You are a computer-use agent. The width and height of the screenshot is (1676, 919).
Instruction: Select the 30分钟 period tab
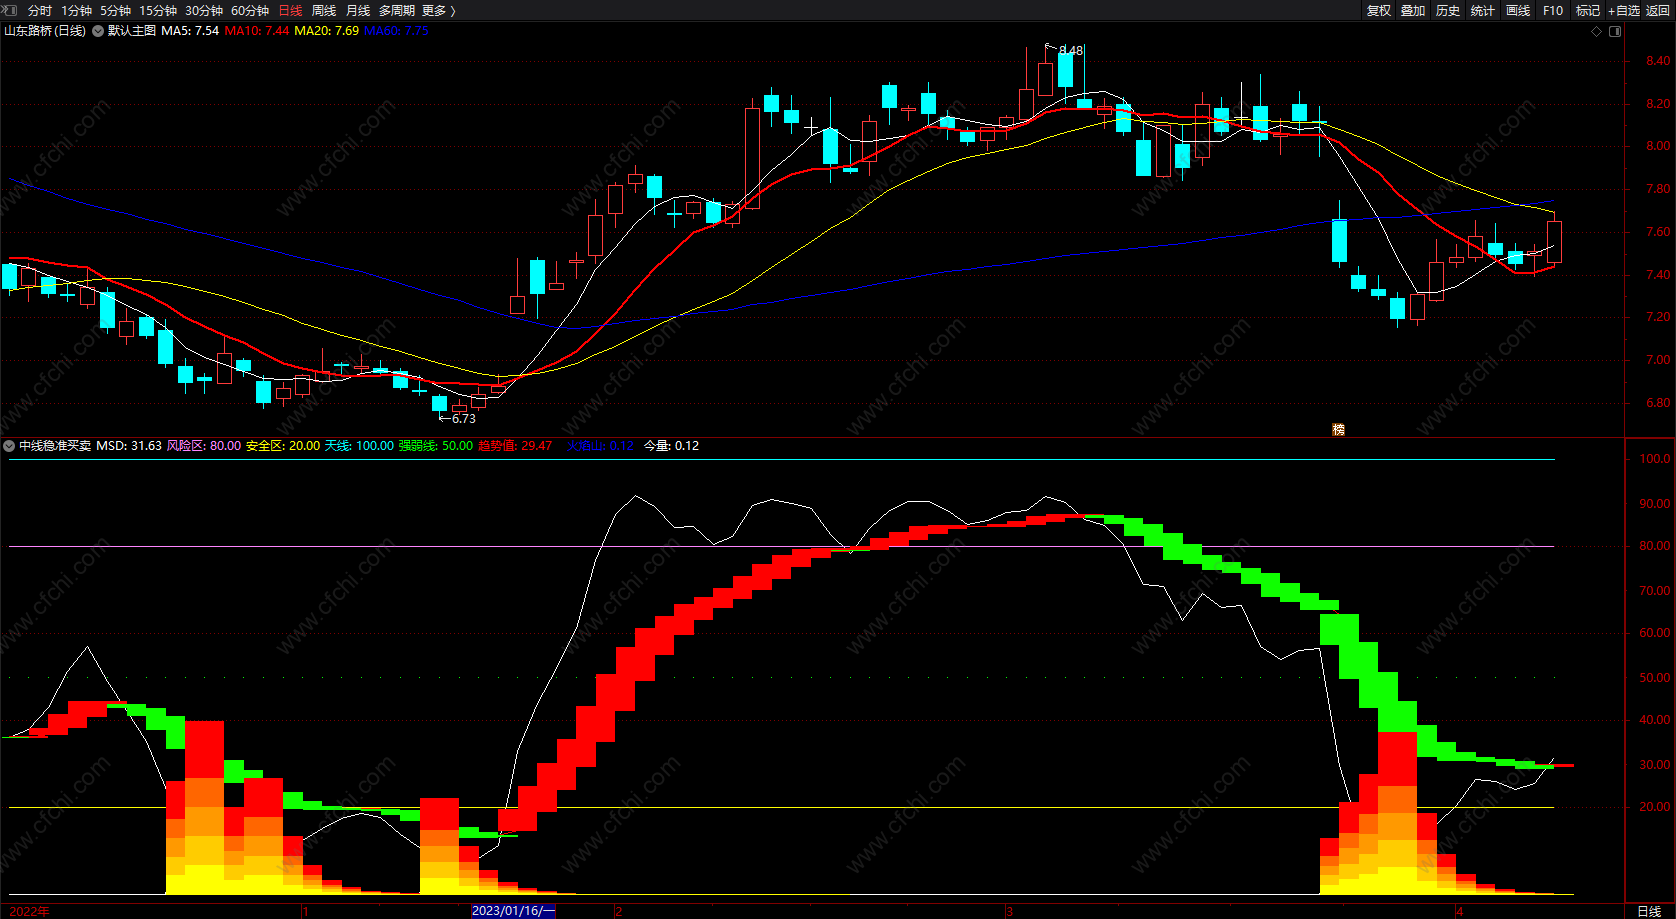(204, 10)
